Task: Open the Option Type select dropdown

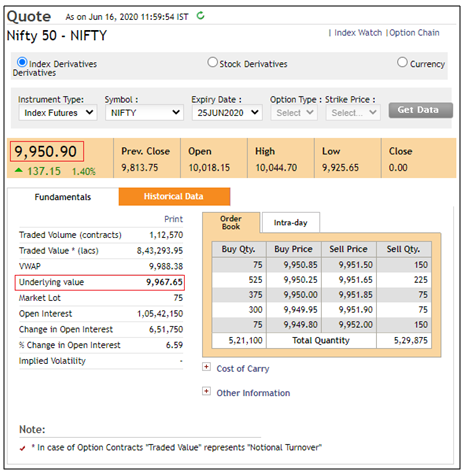Action: (x=294, y=113)
